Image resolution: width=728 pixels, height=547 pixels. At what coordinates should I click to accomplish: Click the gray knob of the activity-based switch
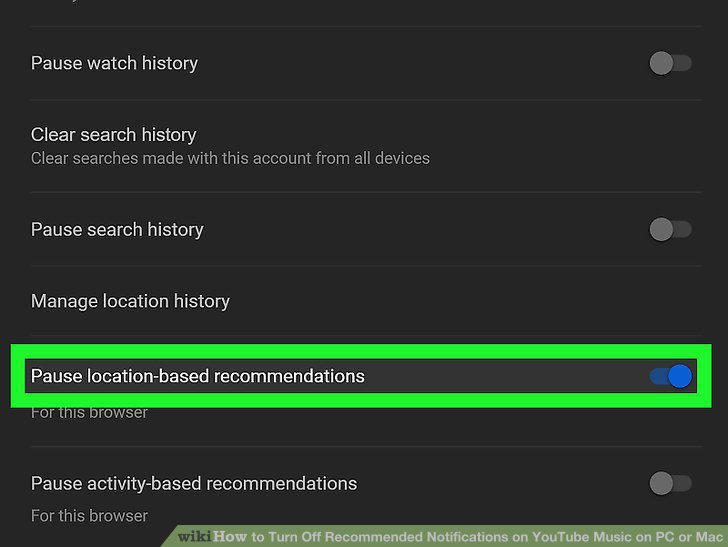pos(661,483)
